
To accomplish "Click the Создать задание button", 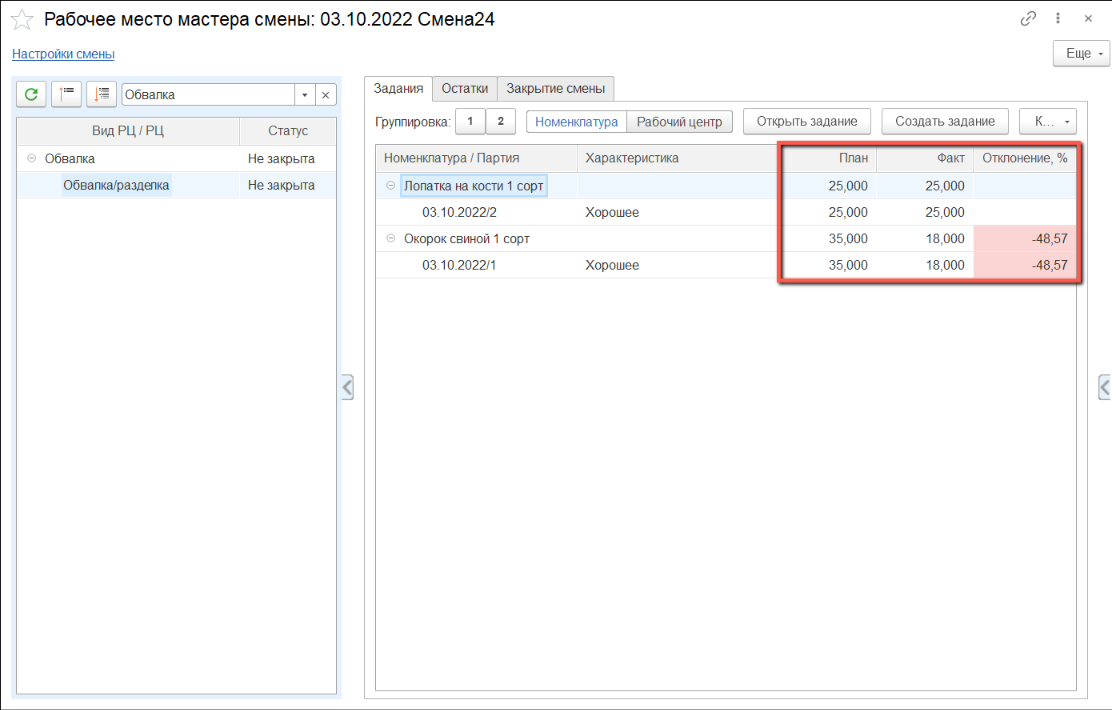I will (944, 121).
